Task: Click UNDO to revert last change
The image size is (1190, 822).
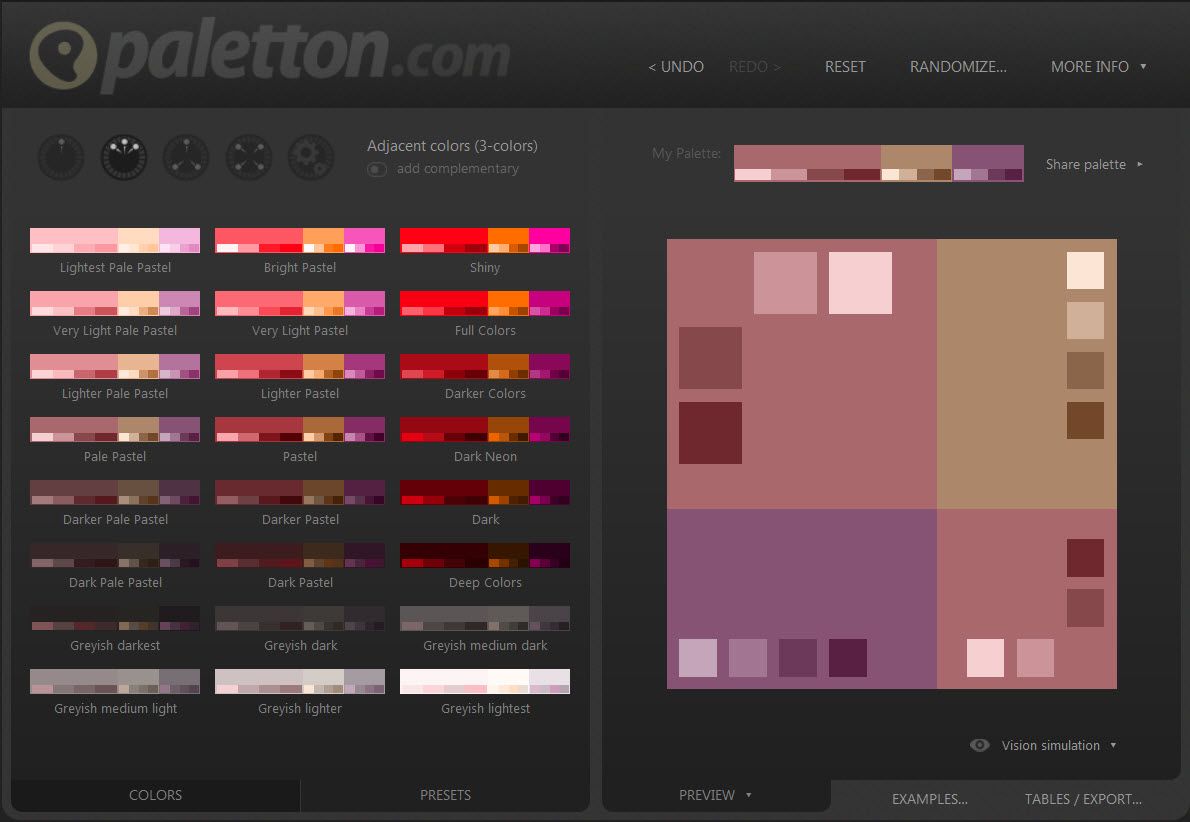Action: click(676, 67)
